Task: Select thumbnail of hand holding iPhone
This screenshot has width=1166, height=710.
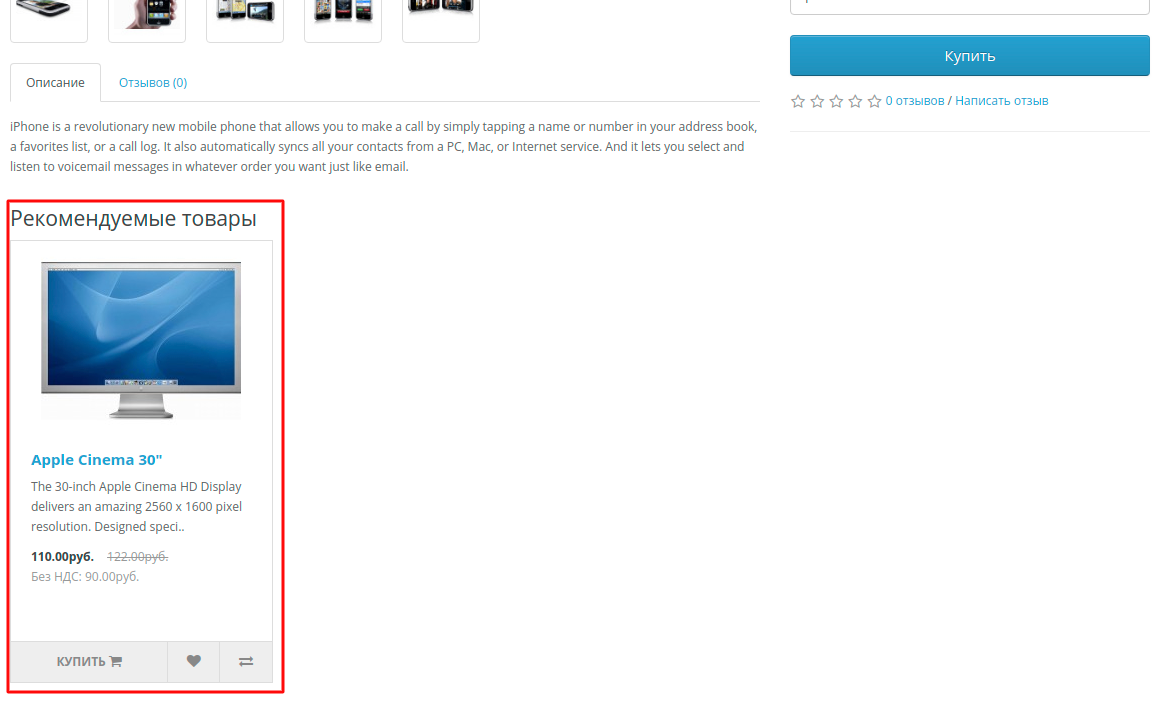Action: point(147,15)
